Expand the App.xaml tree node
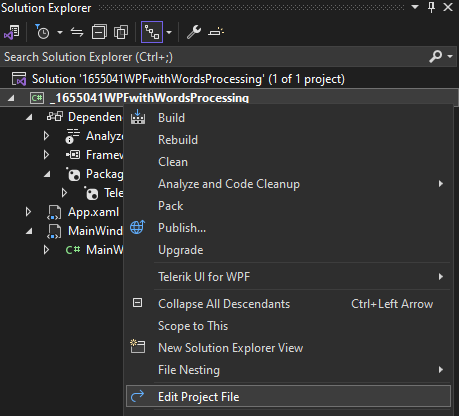Image resolution: width=459 pixels, height=416 pixels. (x=29, y=212)
